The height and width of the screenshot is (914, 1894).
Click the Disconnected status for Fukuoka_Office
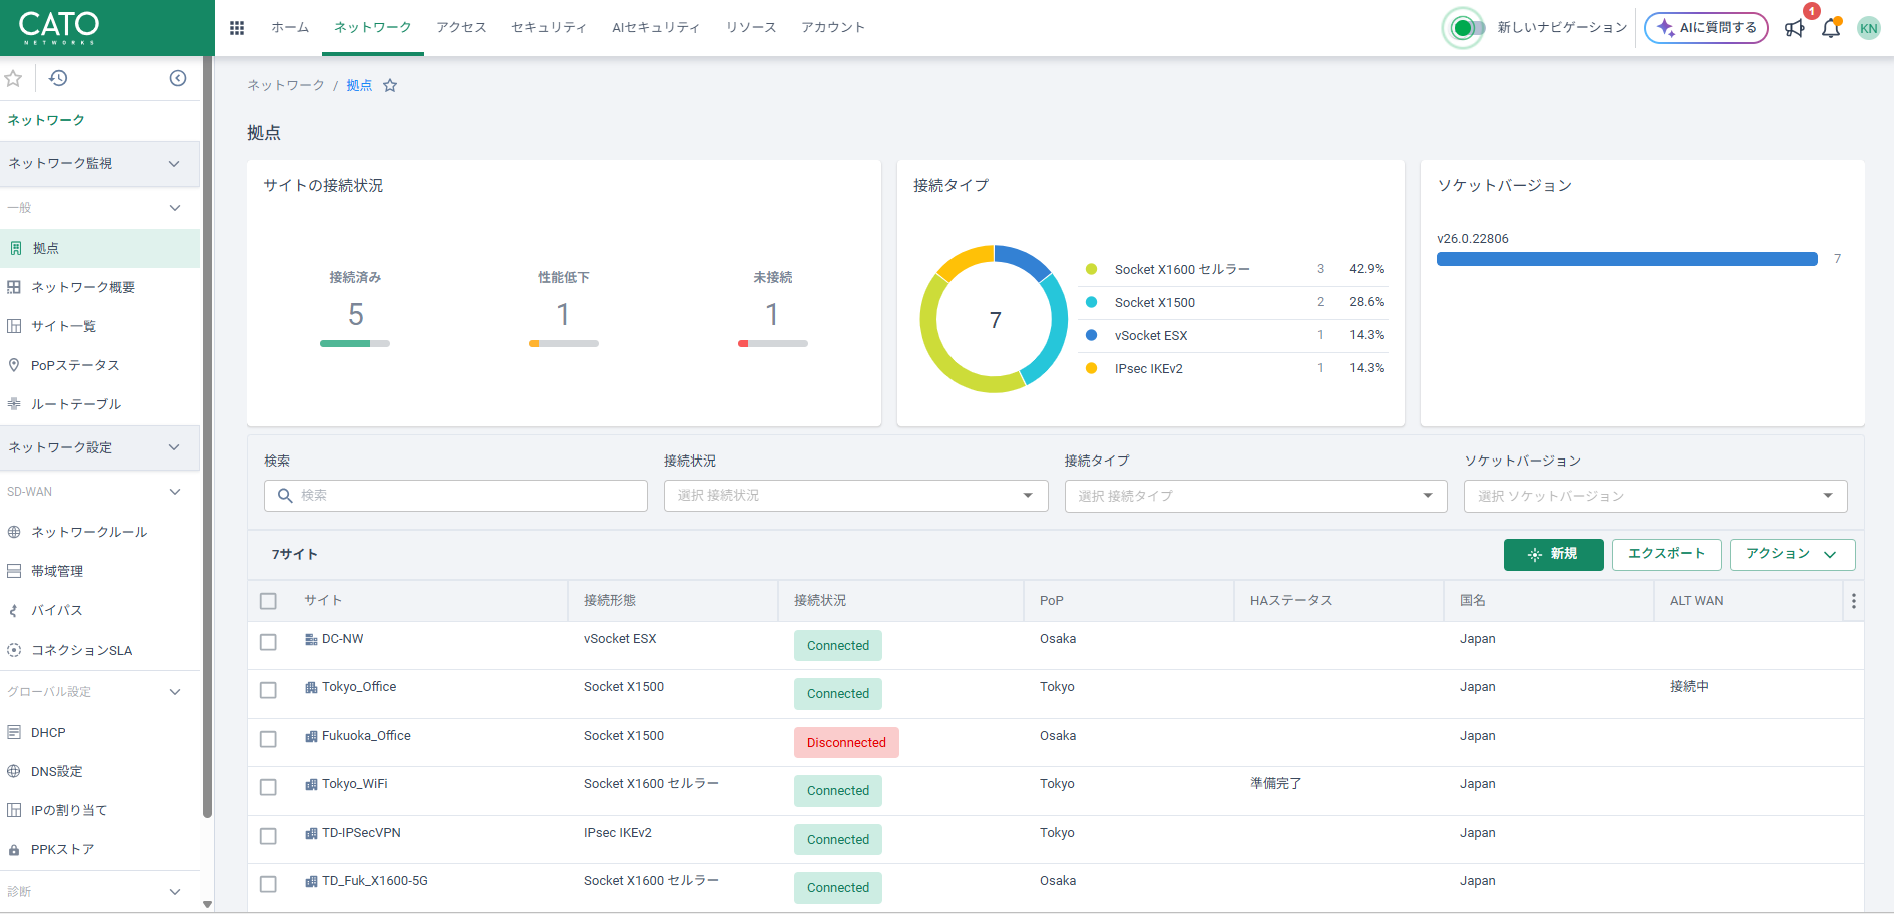(846, 743)
